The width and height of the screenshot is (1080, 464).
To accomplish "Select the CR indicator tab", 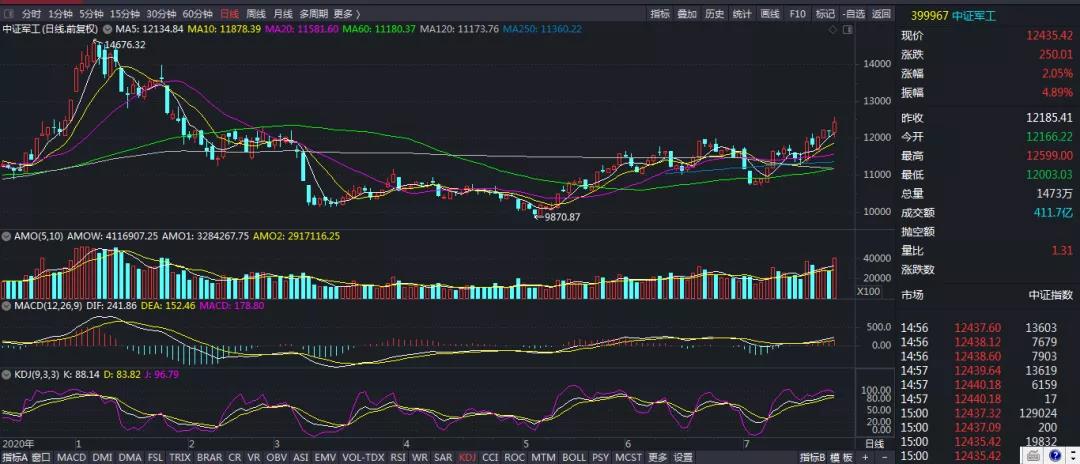I will click(235, 457).
